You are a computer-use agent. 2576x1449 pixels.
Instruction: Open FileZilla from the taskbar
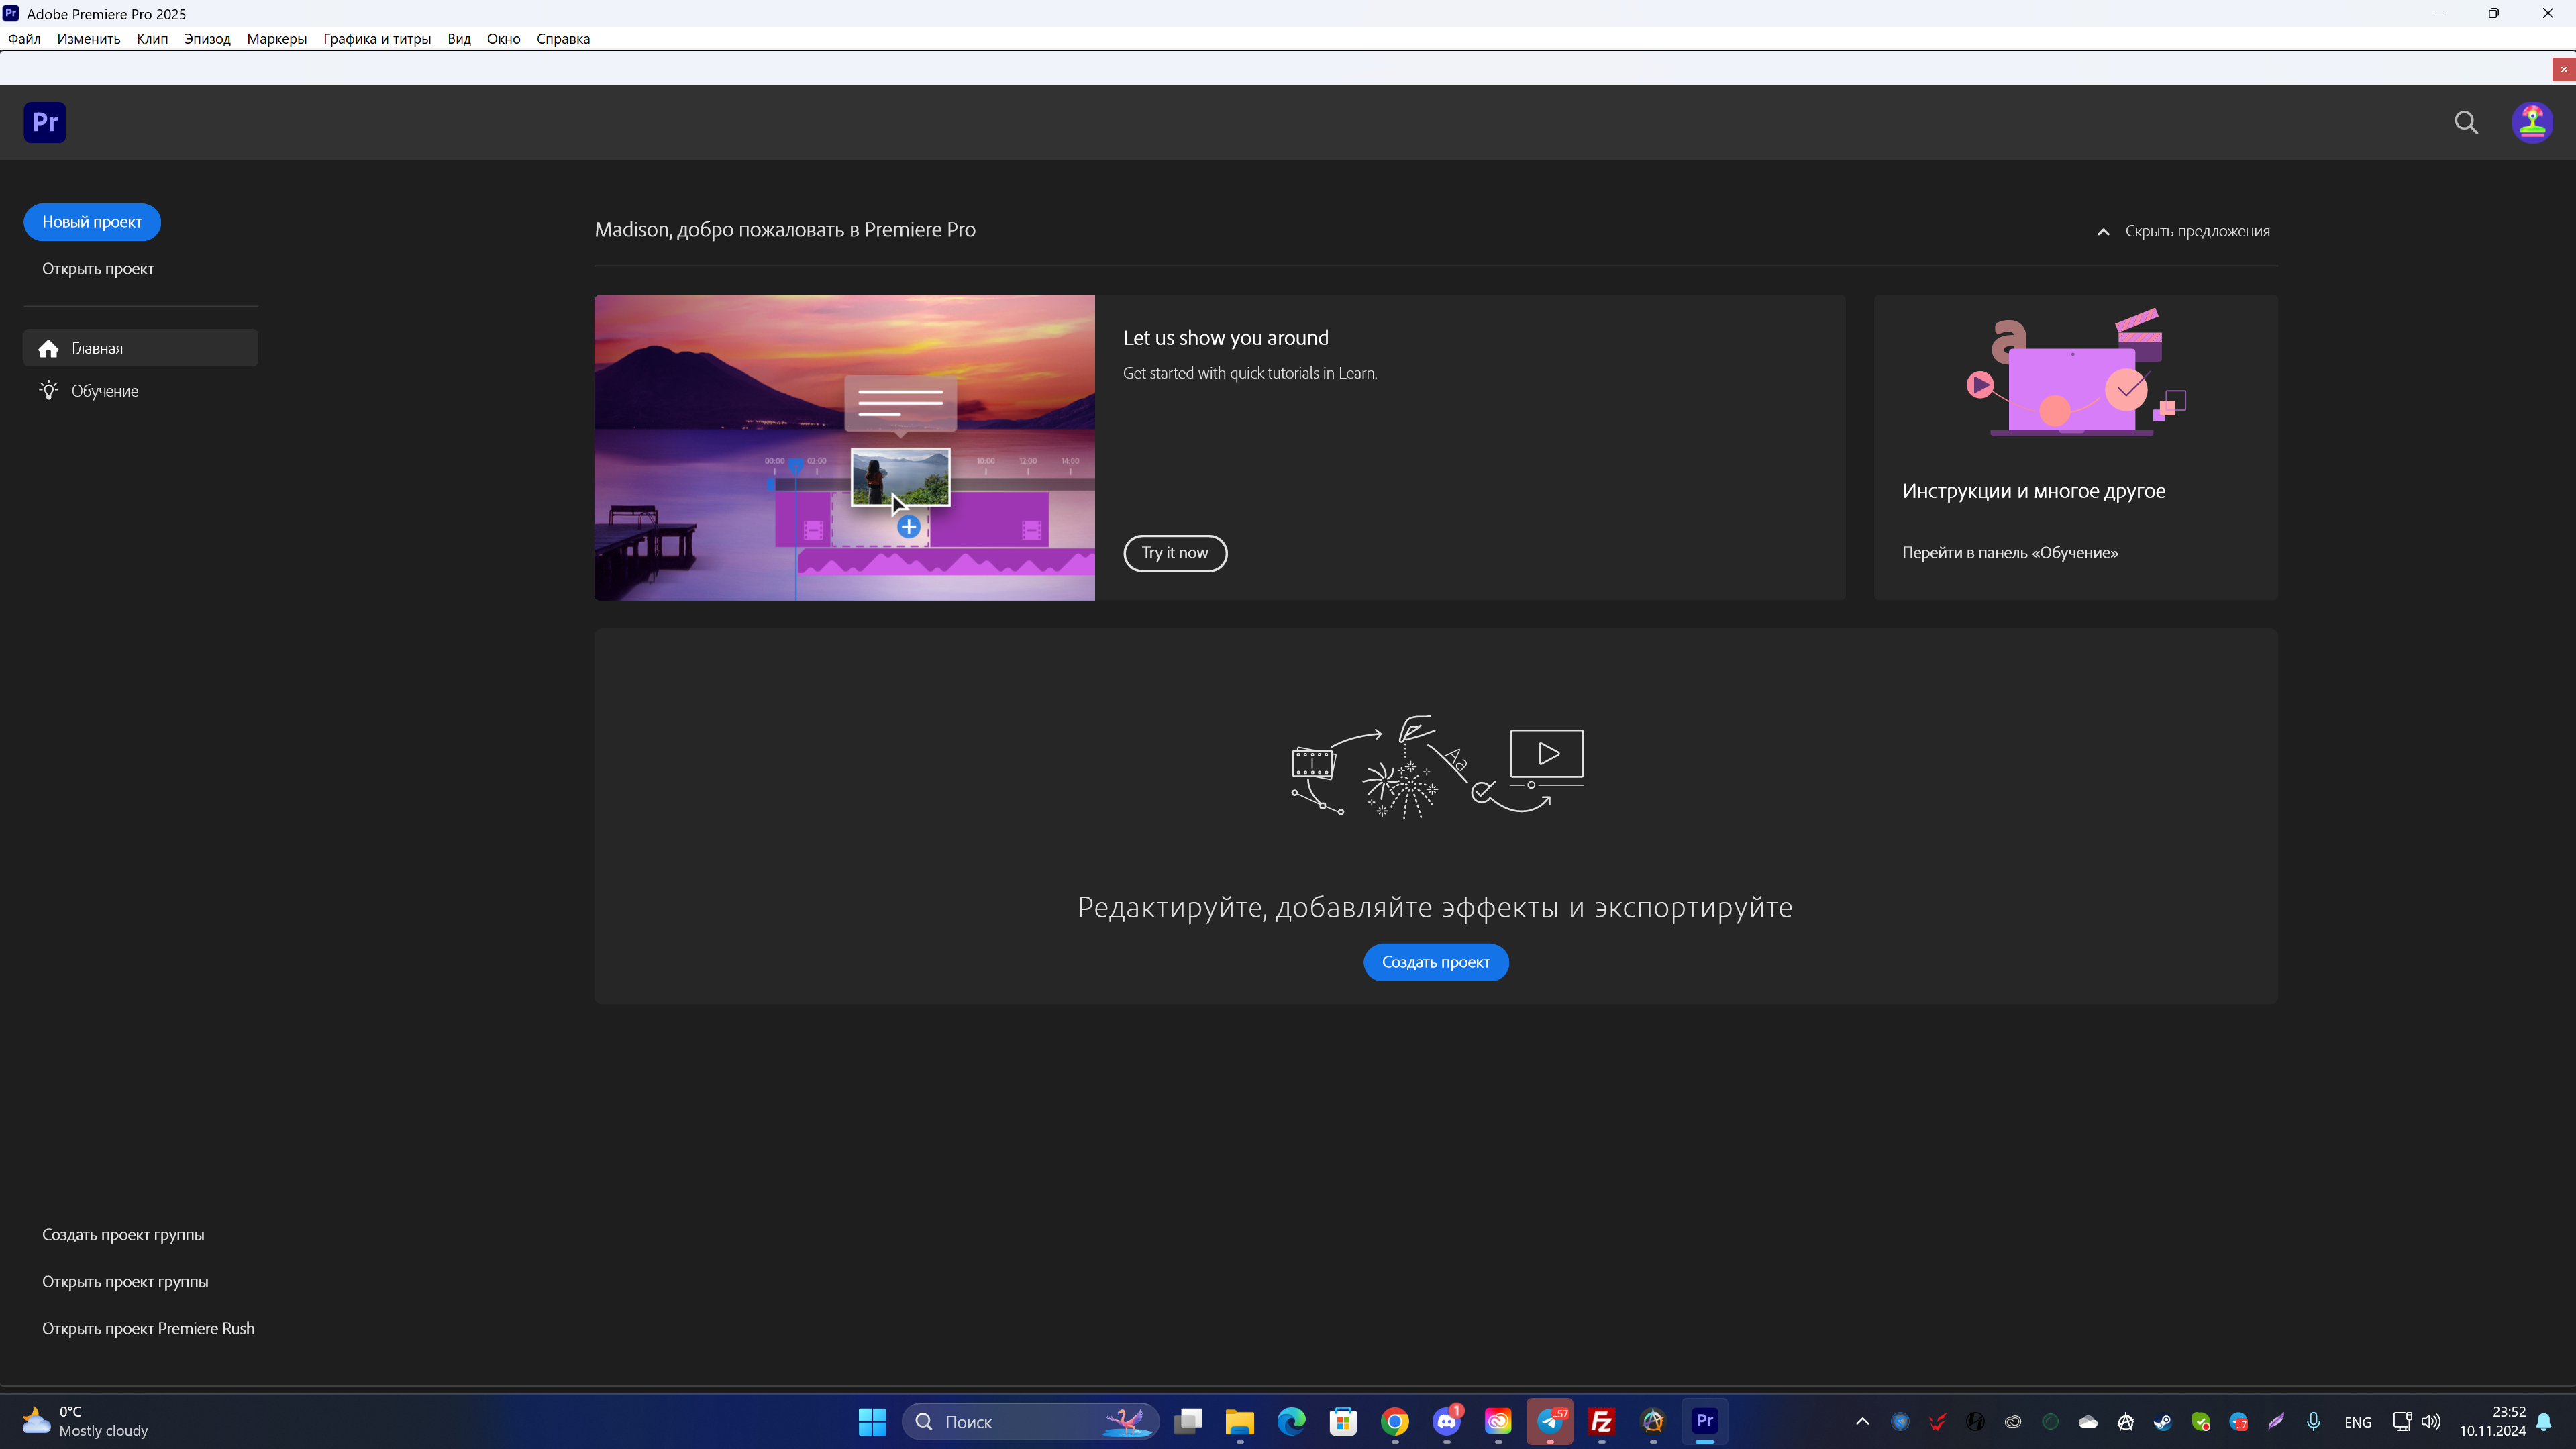(x=1602, y=1421)
